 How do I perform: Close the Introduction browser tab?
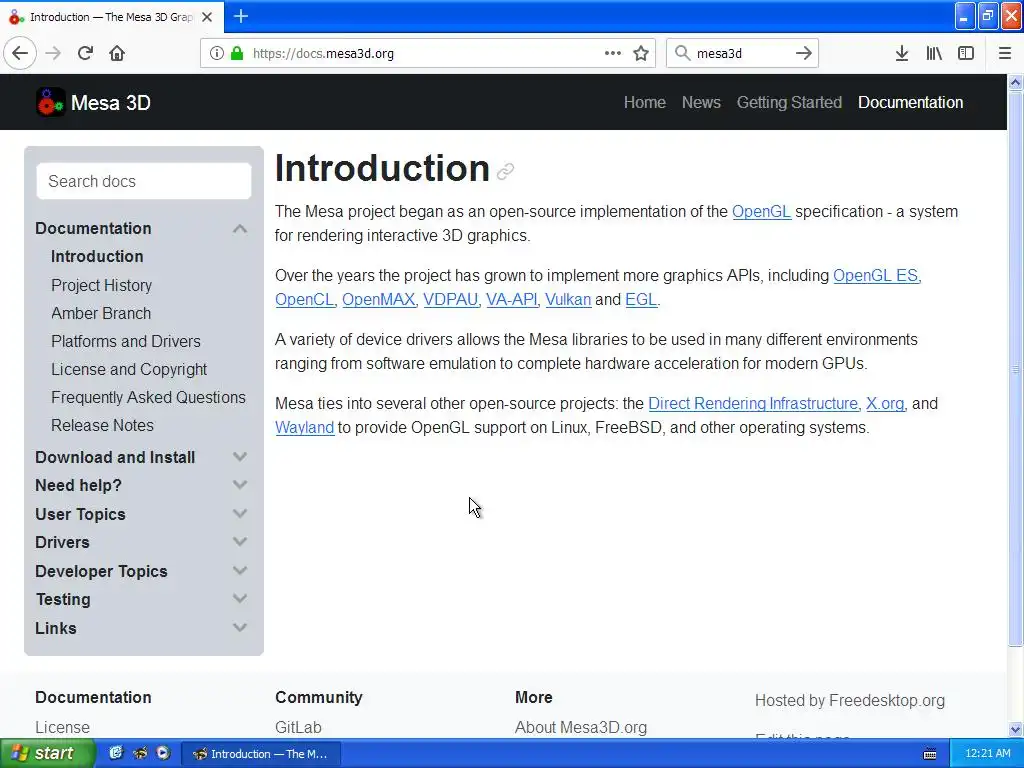207,17
